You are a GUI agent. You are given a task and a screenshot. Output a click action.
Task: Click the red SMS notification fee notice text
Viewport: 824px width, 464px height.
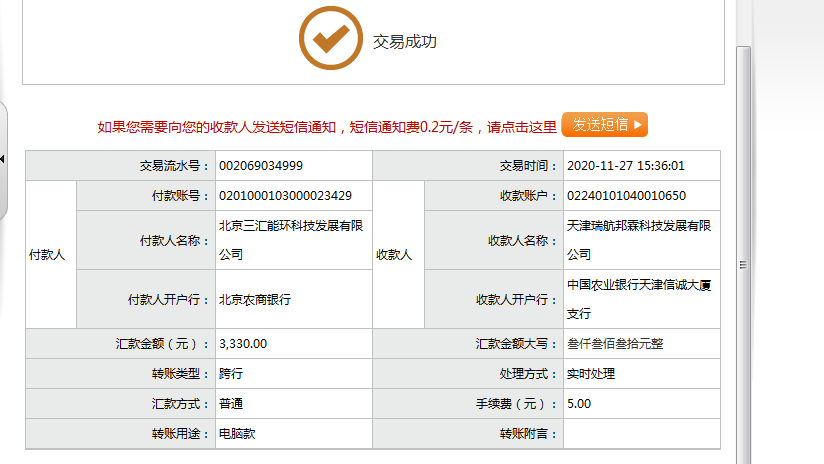click(327, 127)
